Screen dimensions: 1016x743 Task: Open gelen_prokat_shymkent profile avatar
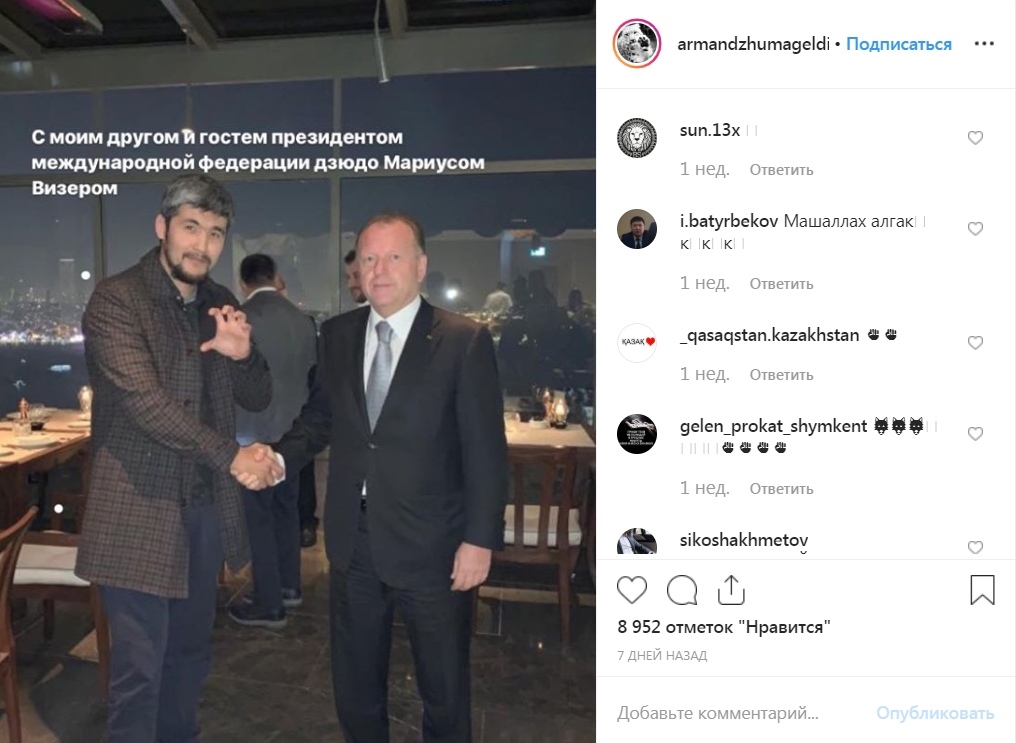pyautogui.click(x=637, y=434)
